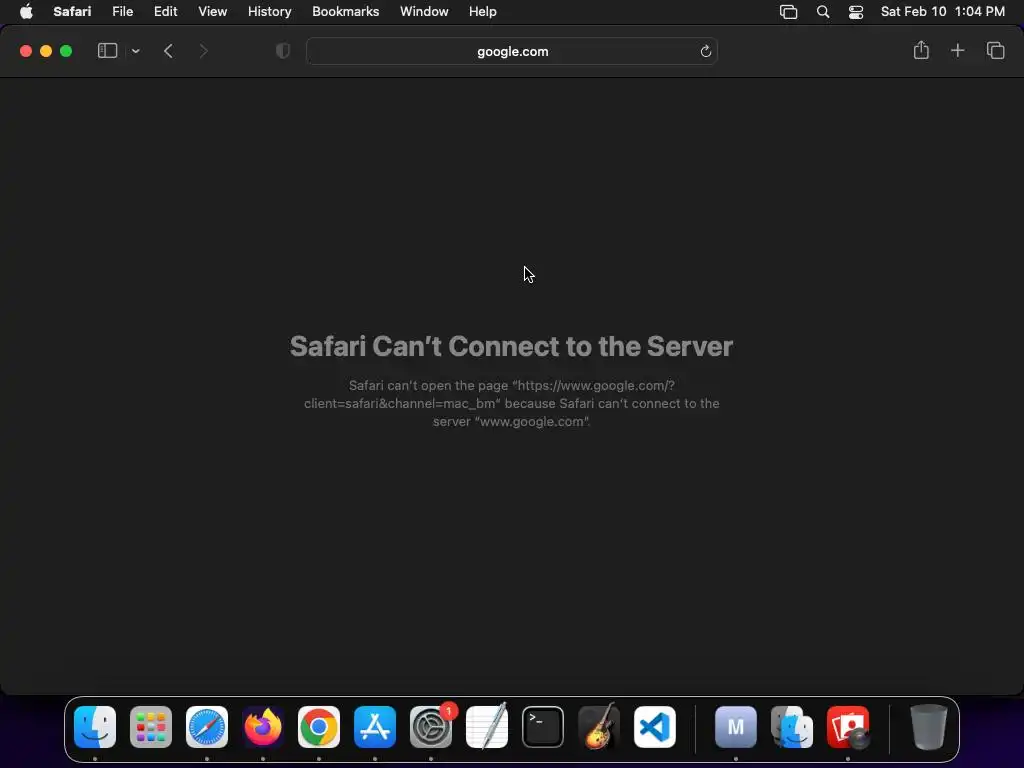Toggle the Safari sidebar button

point(107,51)
